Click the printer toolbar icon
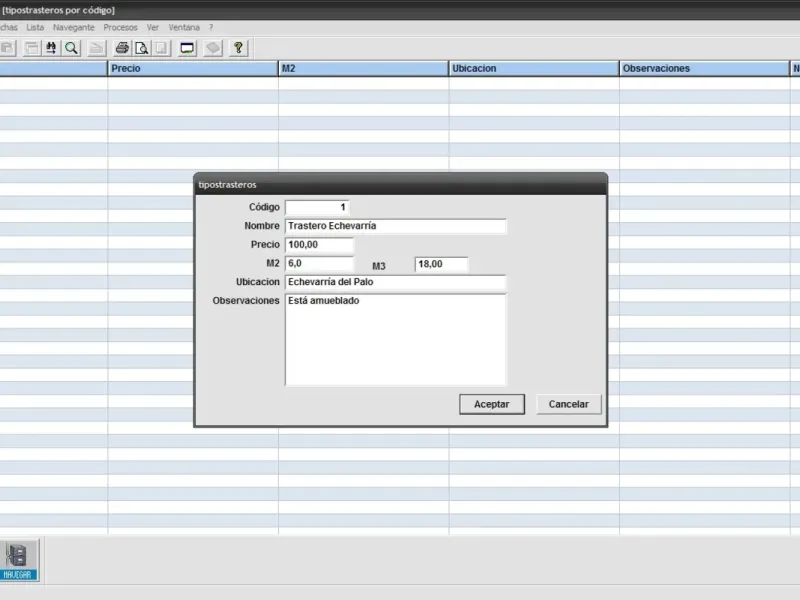800x600 pixels. [x=122, y=48]
